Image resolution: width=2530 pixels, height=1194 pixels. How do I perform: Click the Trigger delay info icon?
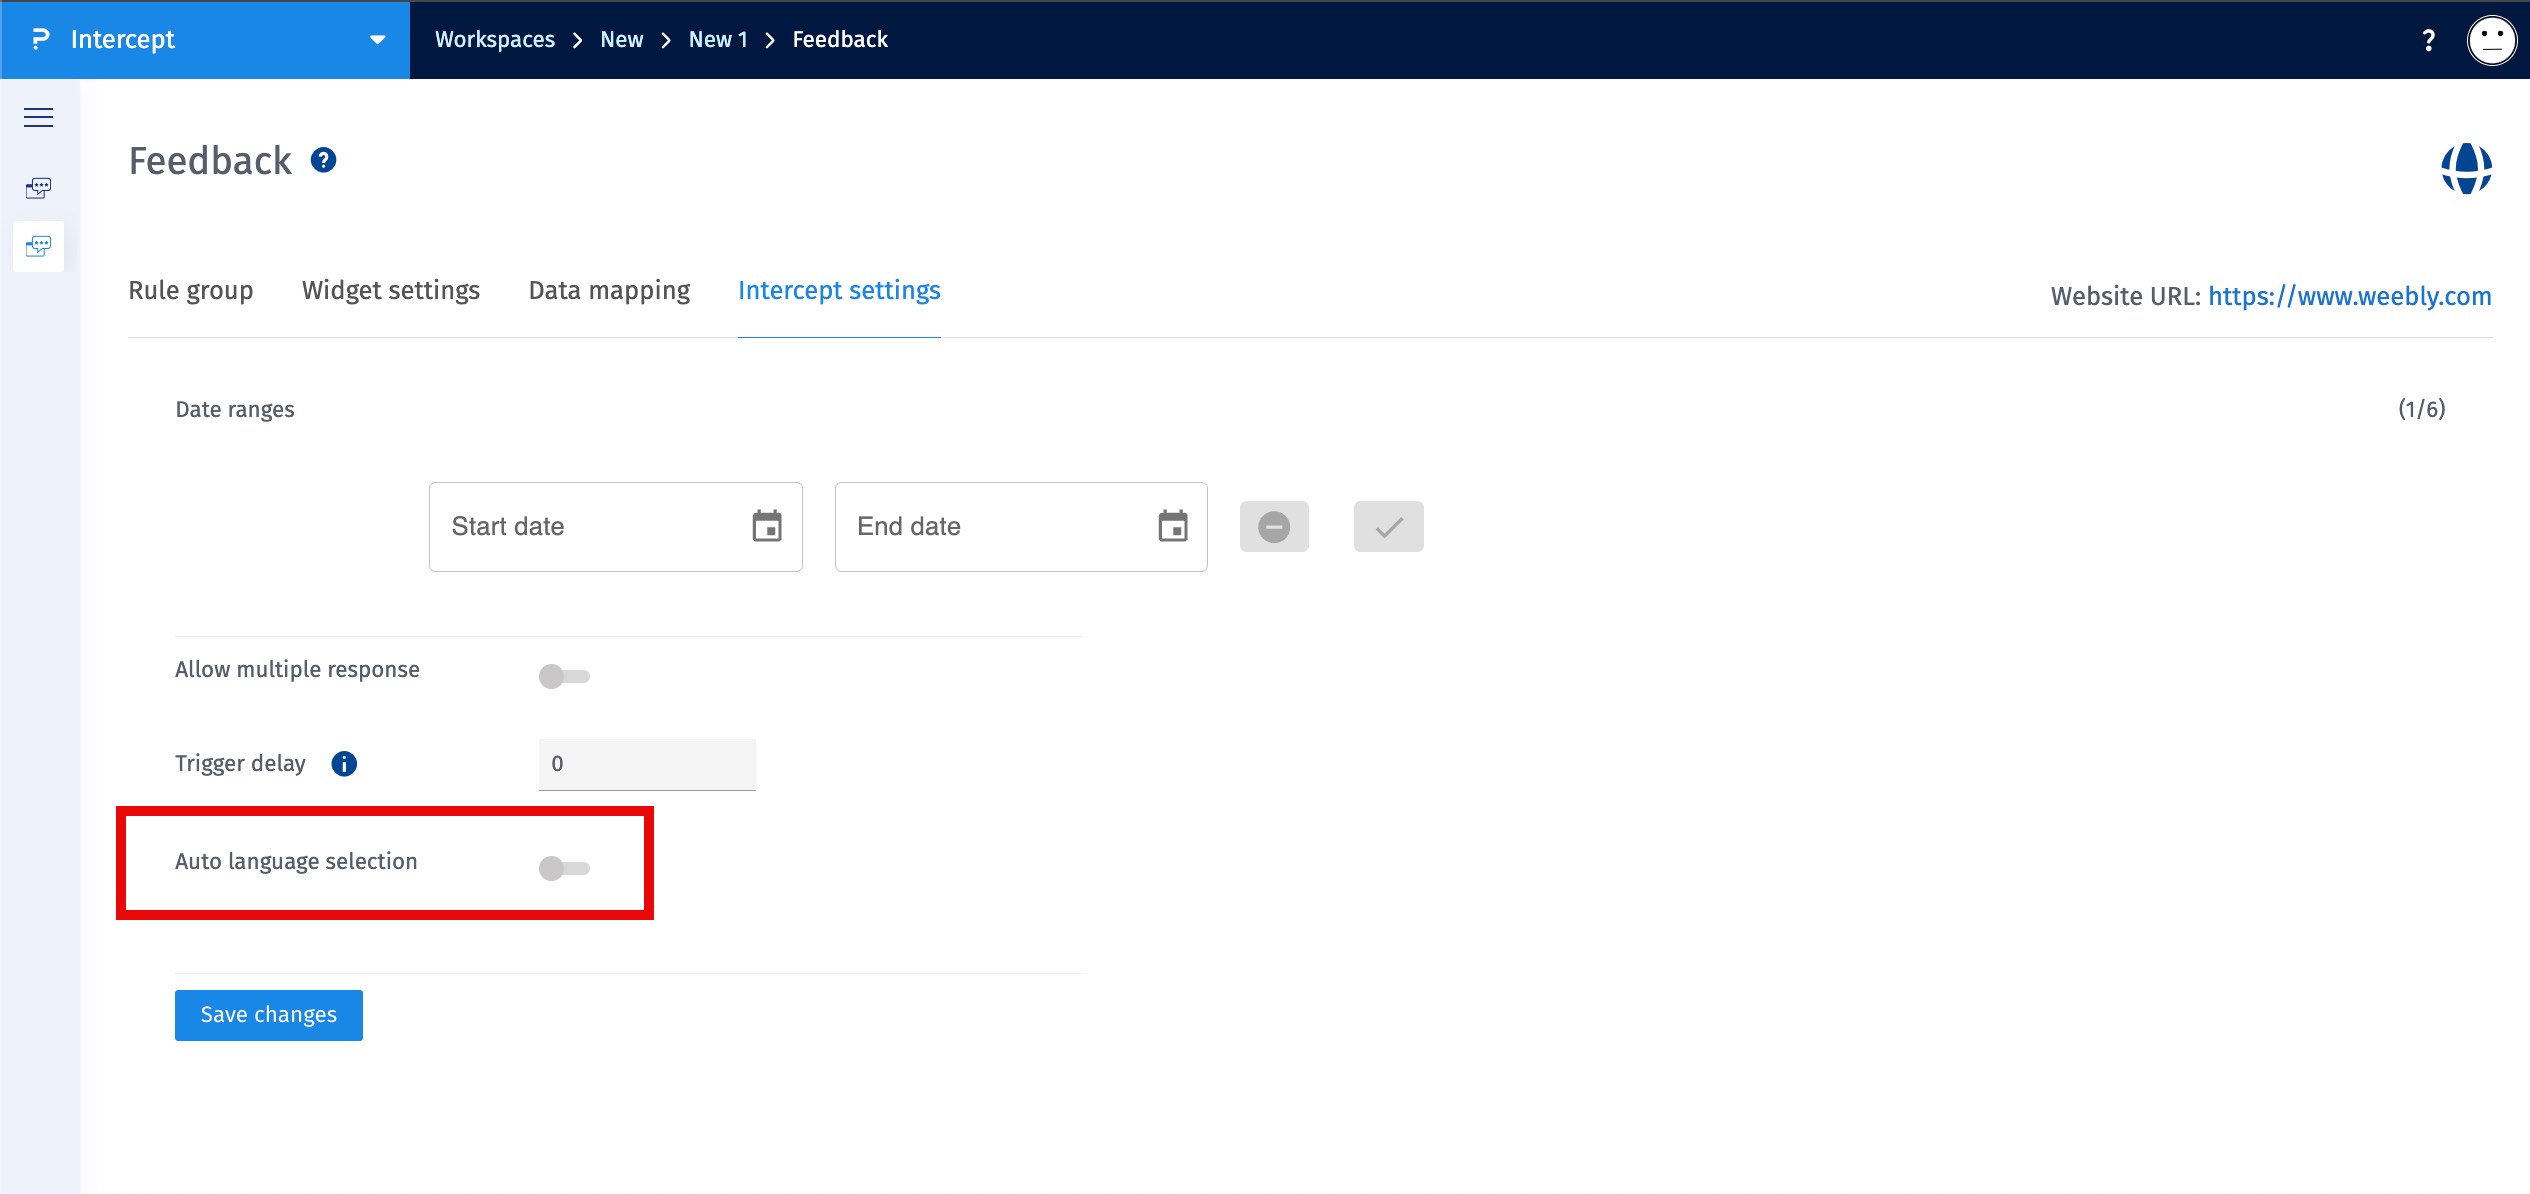[x=344, y=764]
